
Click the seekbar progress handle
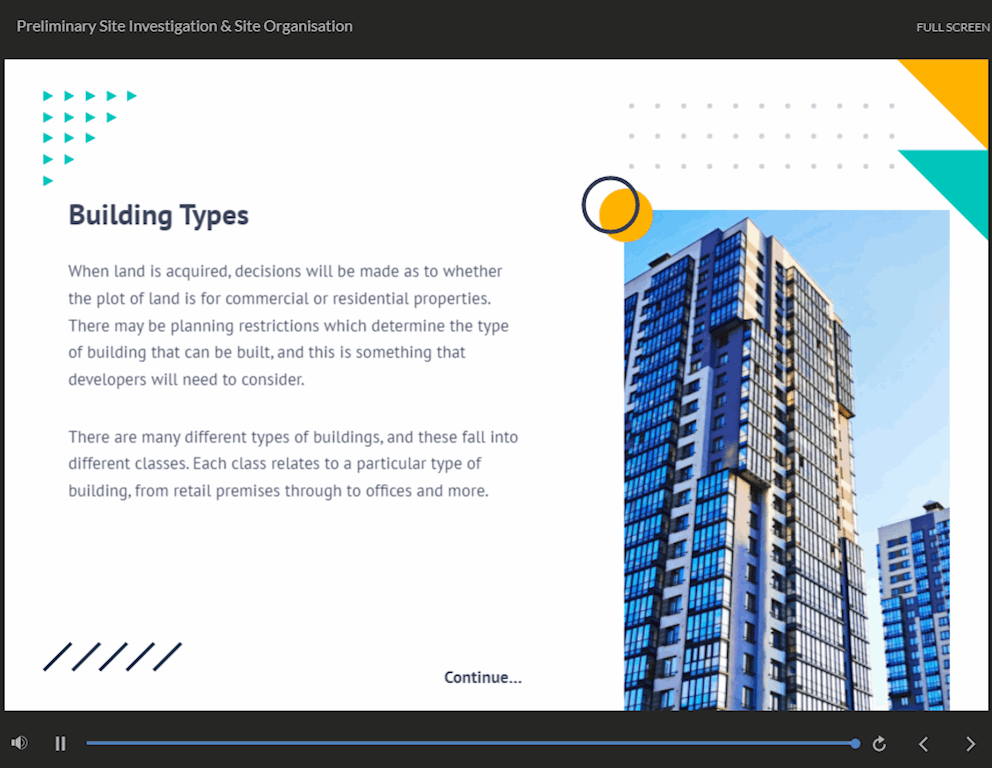(855, 743)
